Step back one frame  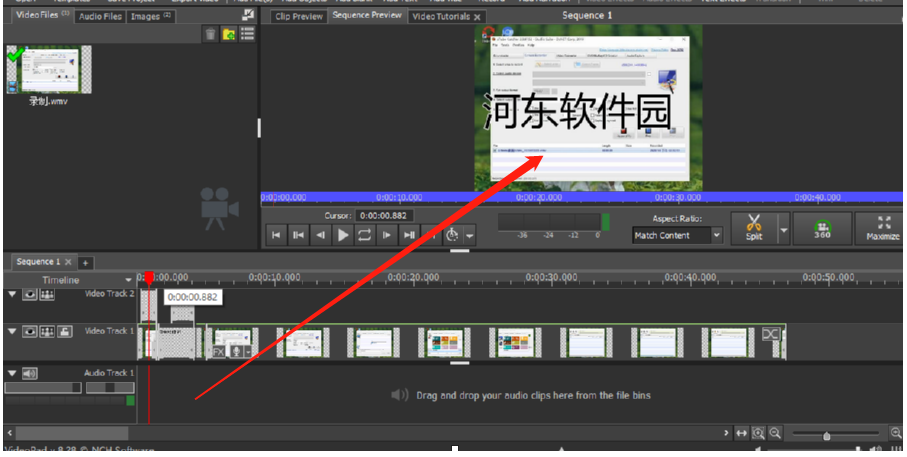(320, 235)
